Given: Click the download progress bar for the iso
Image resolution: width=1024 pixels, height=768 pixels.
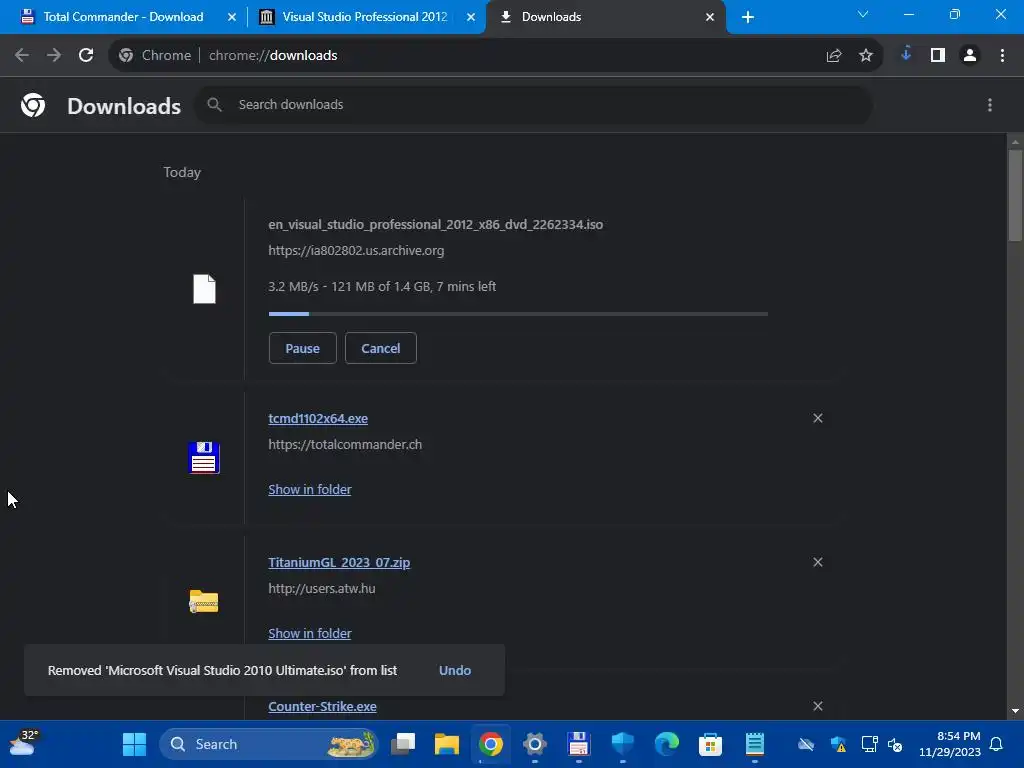Looking at the screenshot, I should pos(518,314).
